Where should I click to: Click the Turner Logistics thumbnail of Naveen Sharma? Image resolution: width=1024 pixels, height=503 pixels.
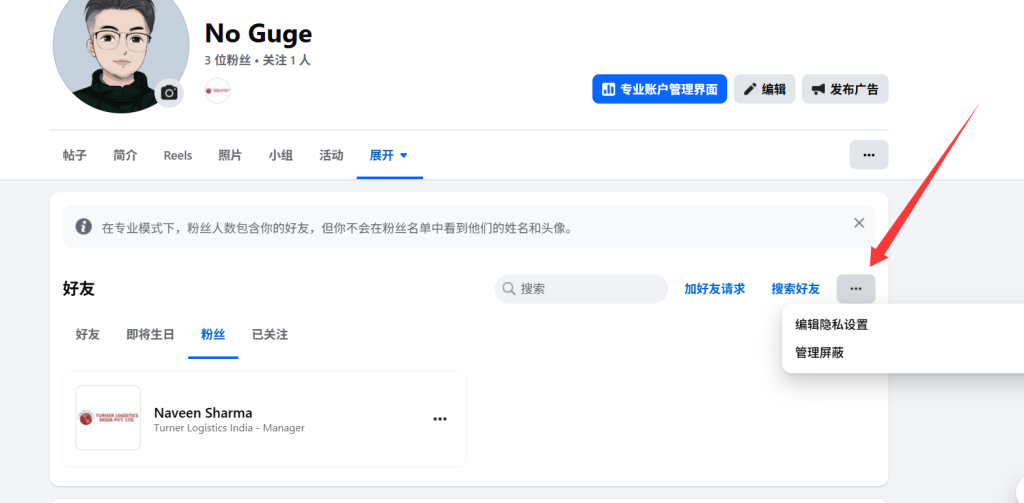point(108,418)
